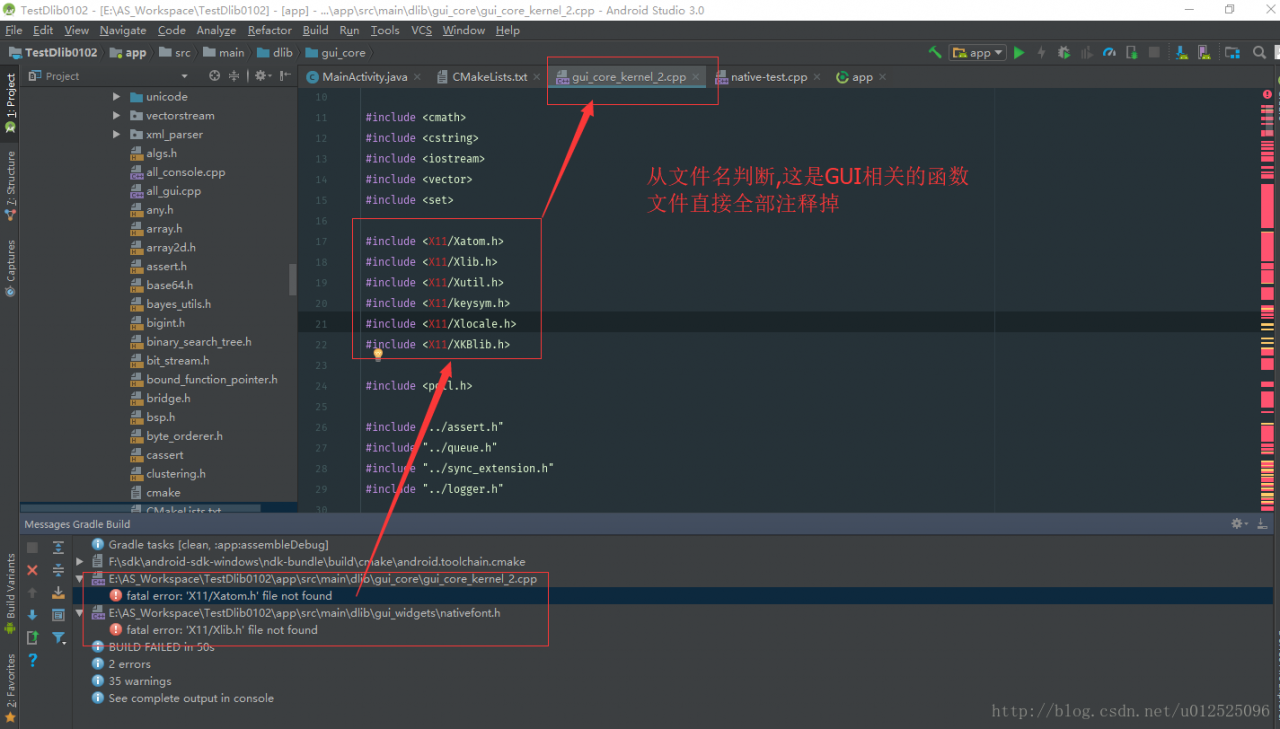Click the red error stripe indicator atop editor
This screenshot has height=729, width=1280.
1267,94
